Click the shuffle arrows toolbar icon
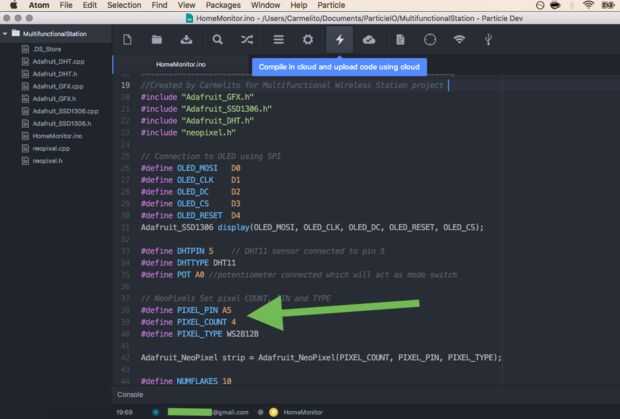Screen dimensions: 620x419 (x=248, y=40)
